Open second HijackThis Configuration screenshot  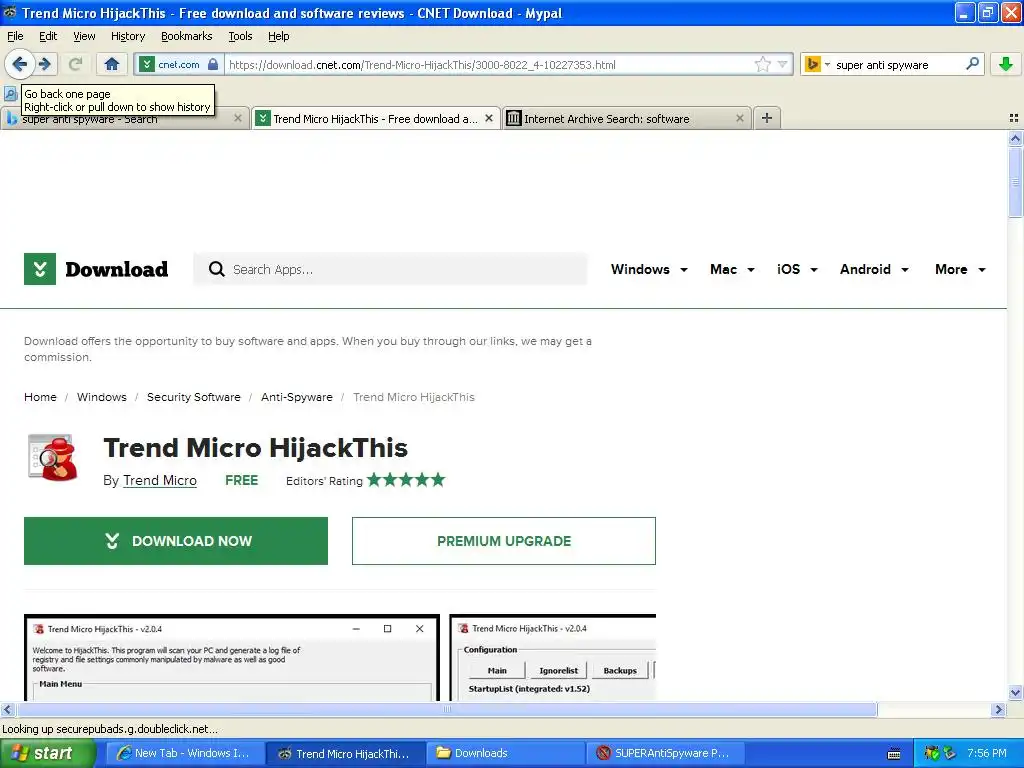click(552, 658)
